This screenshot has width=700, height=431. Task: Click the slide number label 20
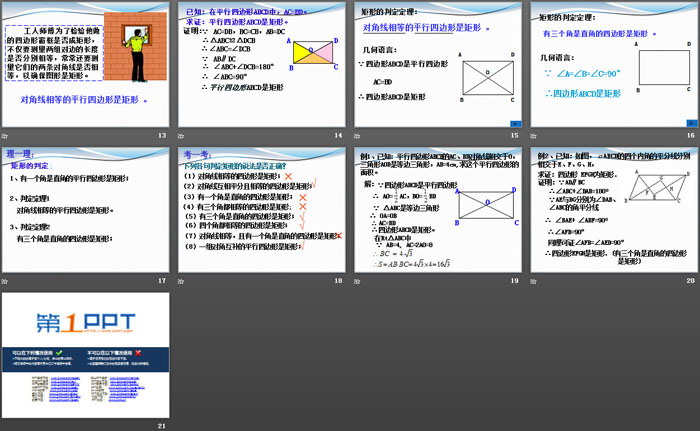click(691, 280)
